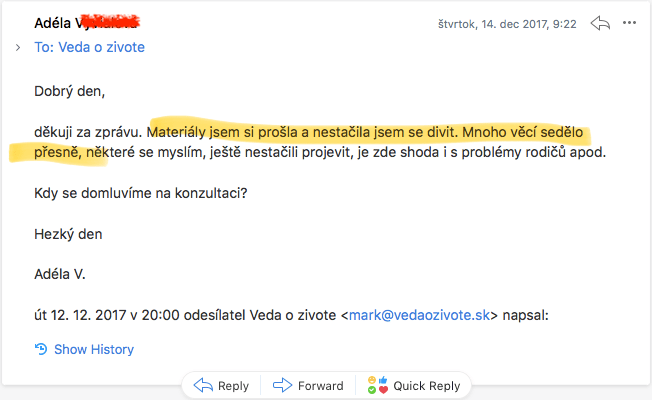Open the mark@vedaozivote.sk email link
The height and width of the screenshot is (400, 652).
[418, 314]
